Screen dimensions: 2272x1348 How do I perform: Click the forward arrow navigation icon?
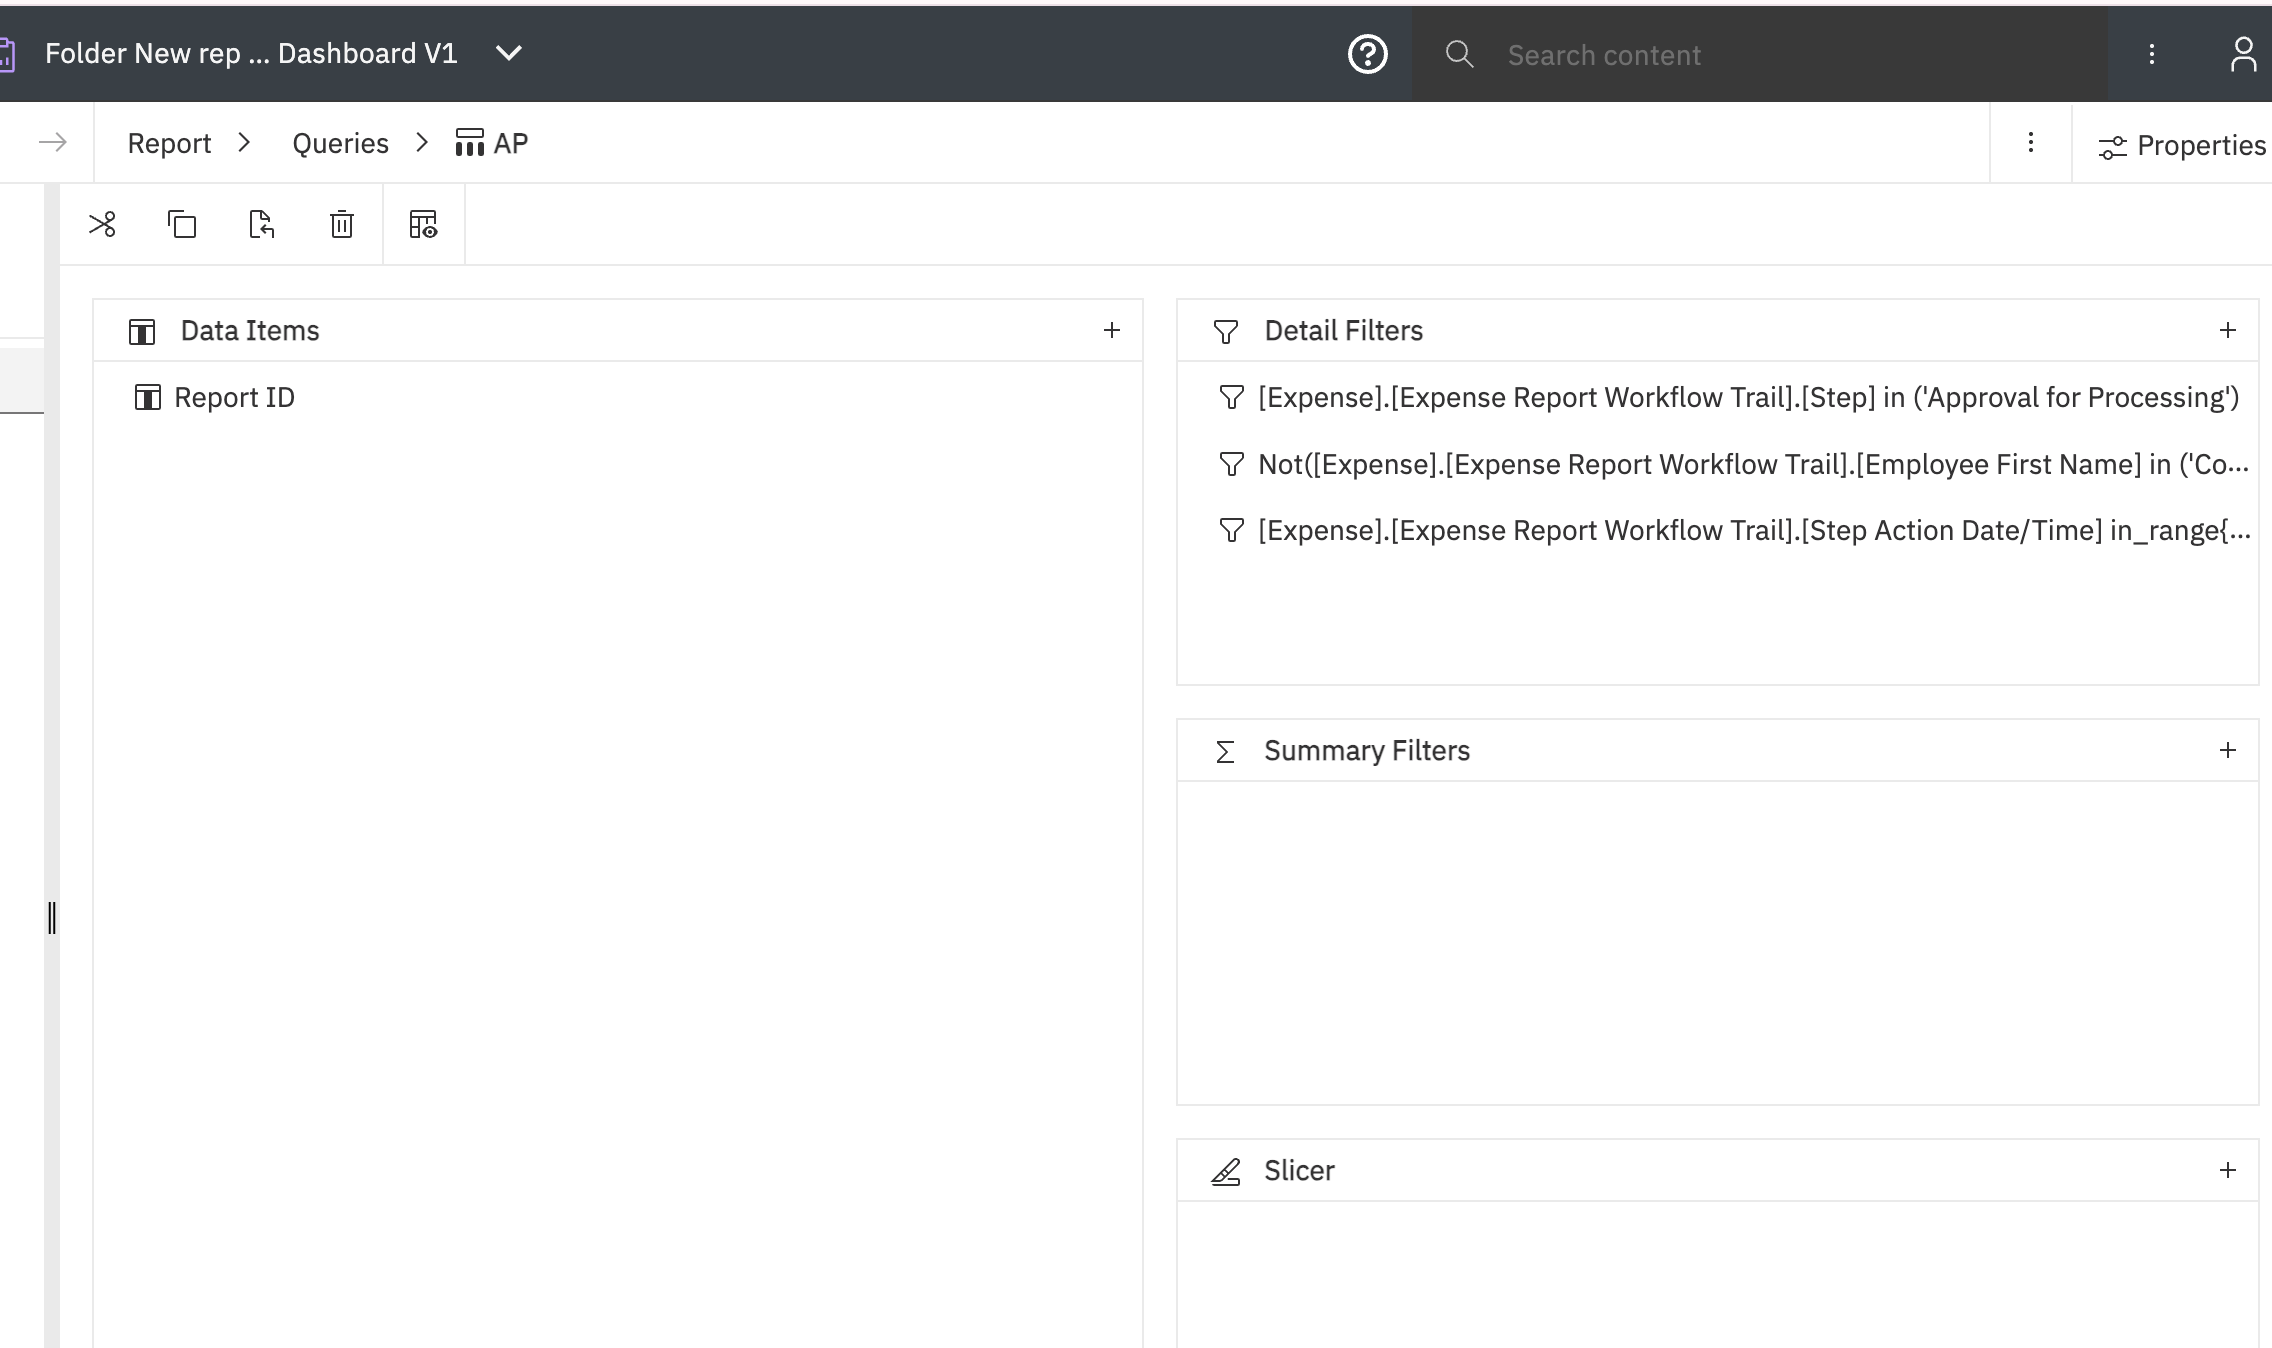52,143
